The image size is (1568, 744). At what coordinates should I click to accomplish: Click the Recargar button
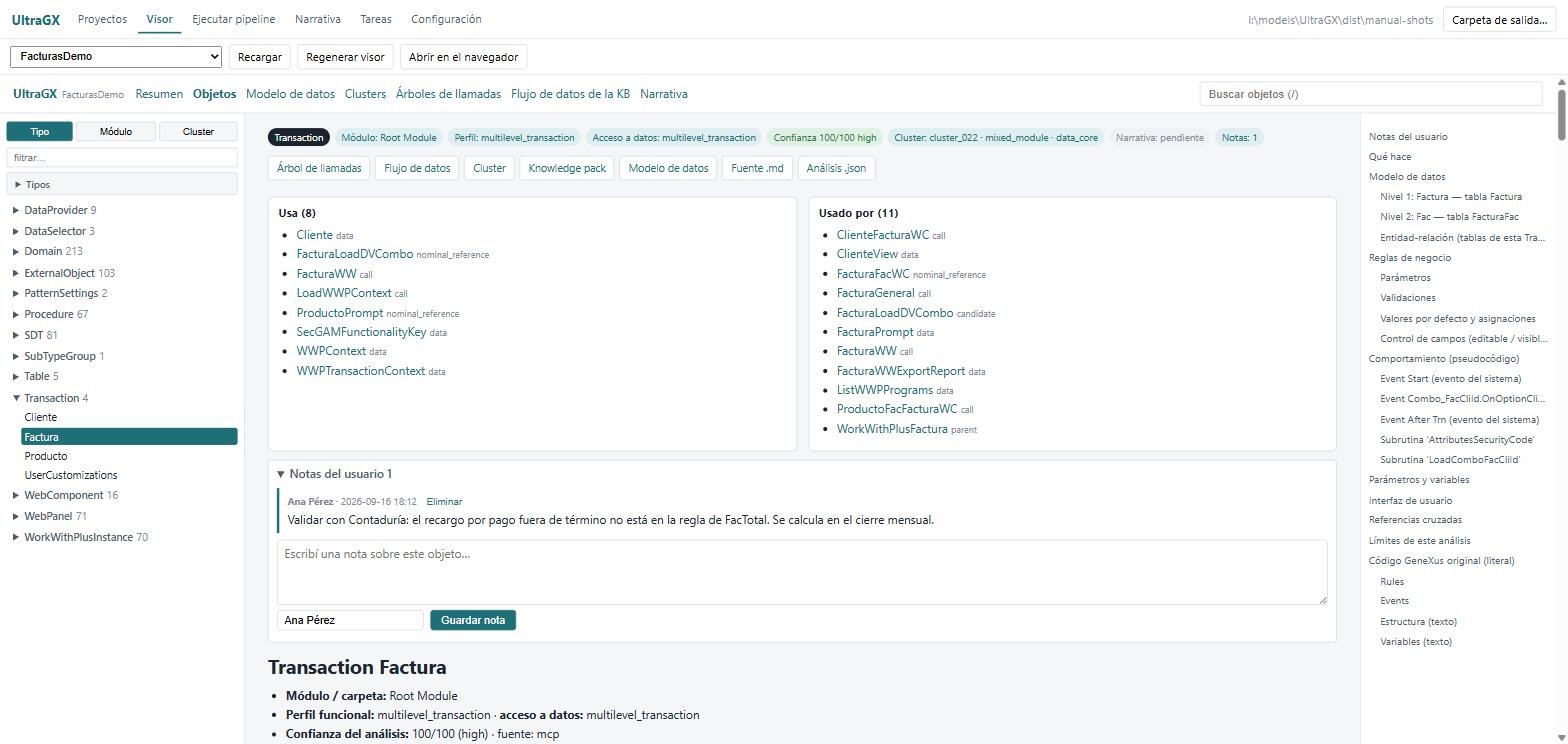pyautogui.click(x=260, y=57)
